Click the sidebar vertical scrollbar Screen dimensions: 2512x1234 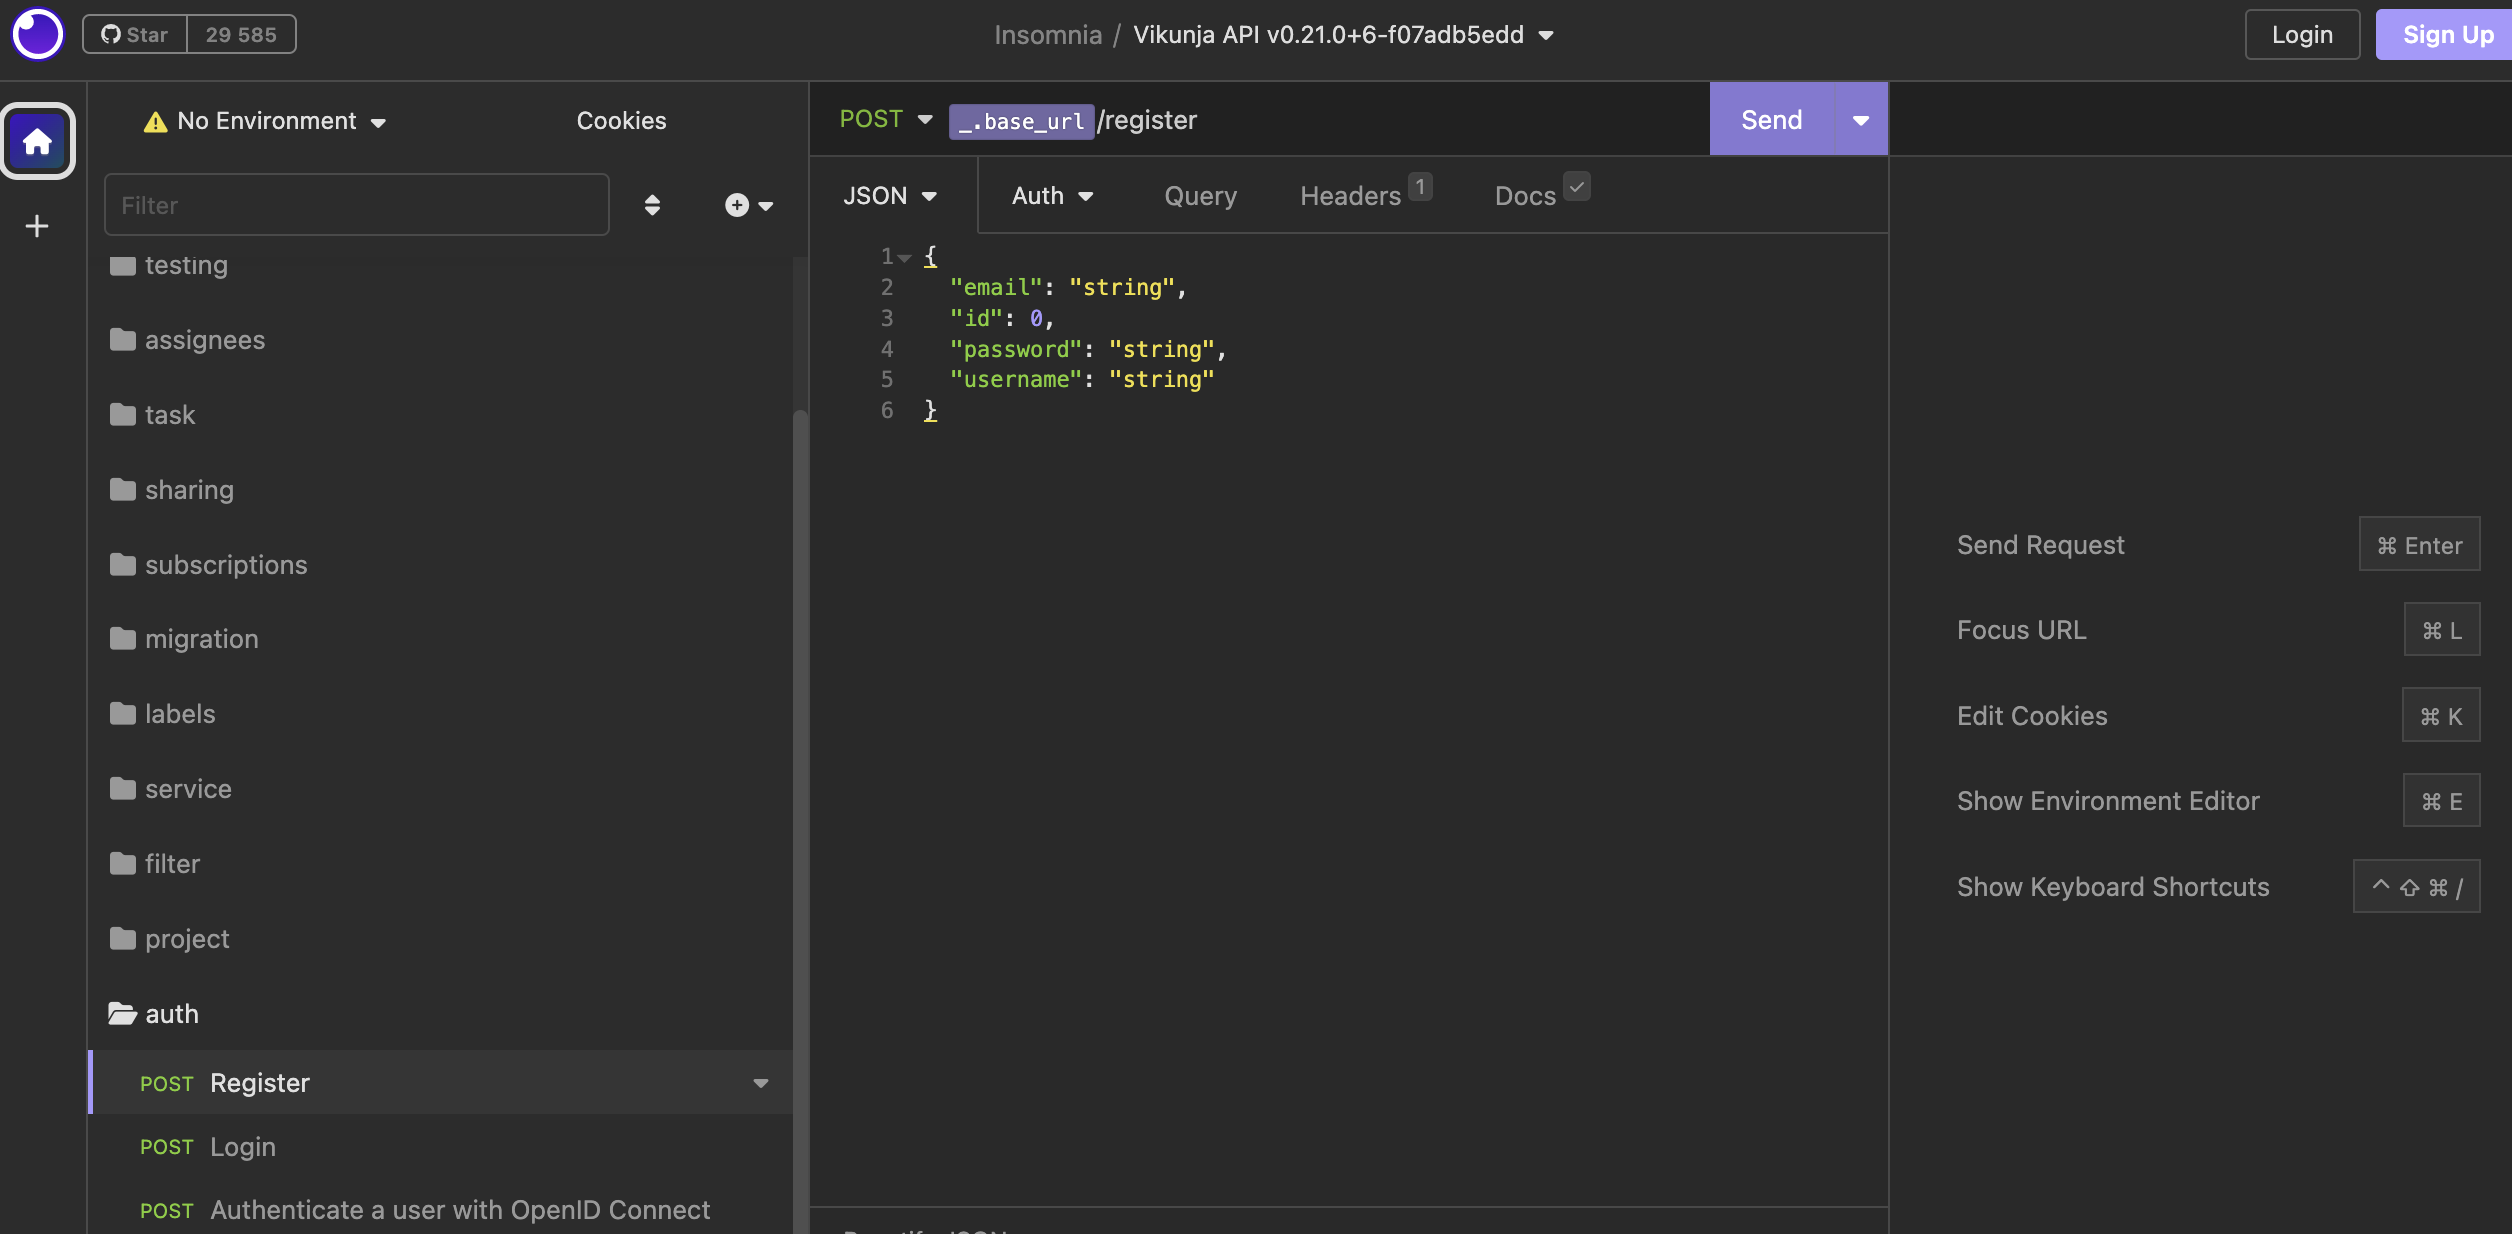click(x=799, y=800)
